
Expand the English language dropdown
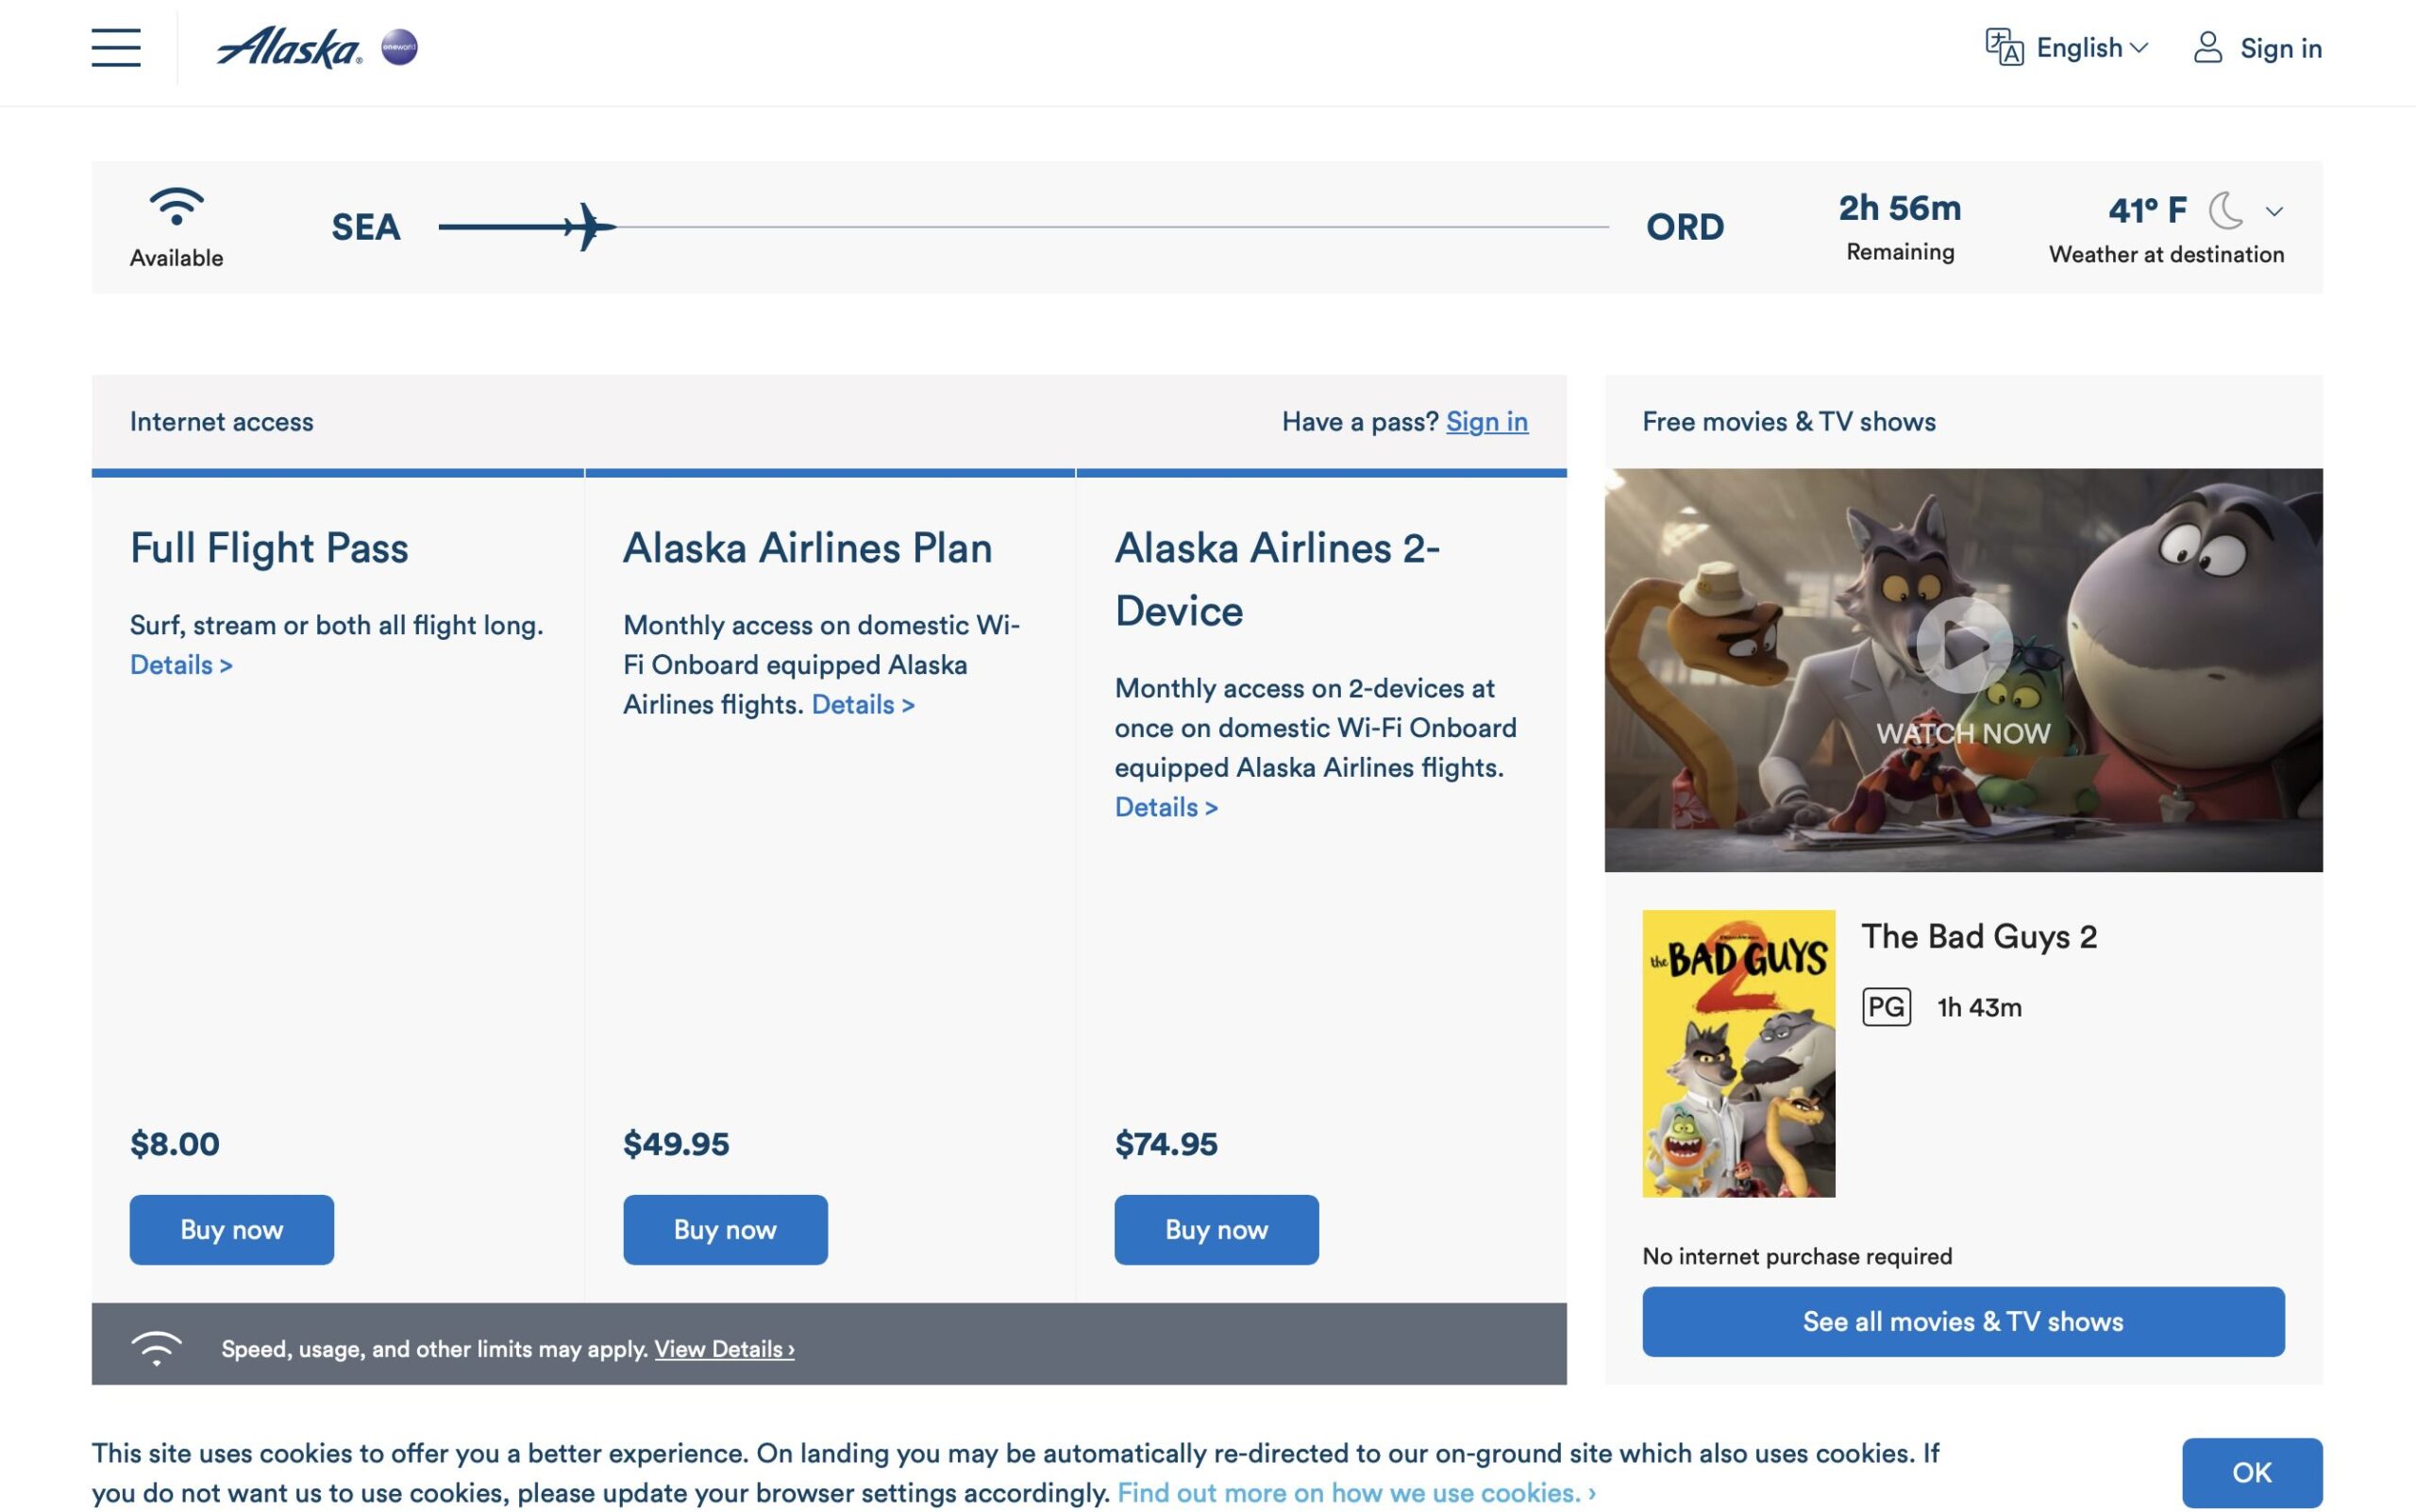(2090, 46)
